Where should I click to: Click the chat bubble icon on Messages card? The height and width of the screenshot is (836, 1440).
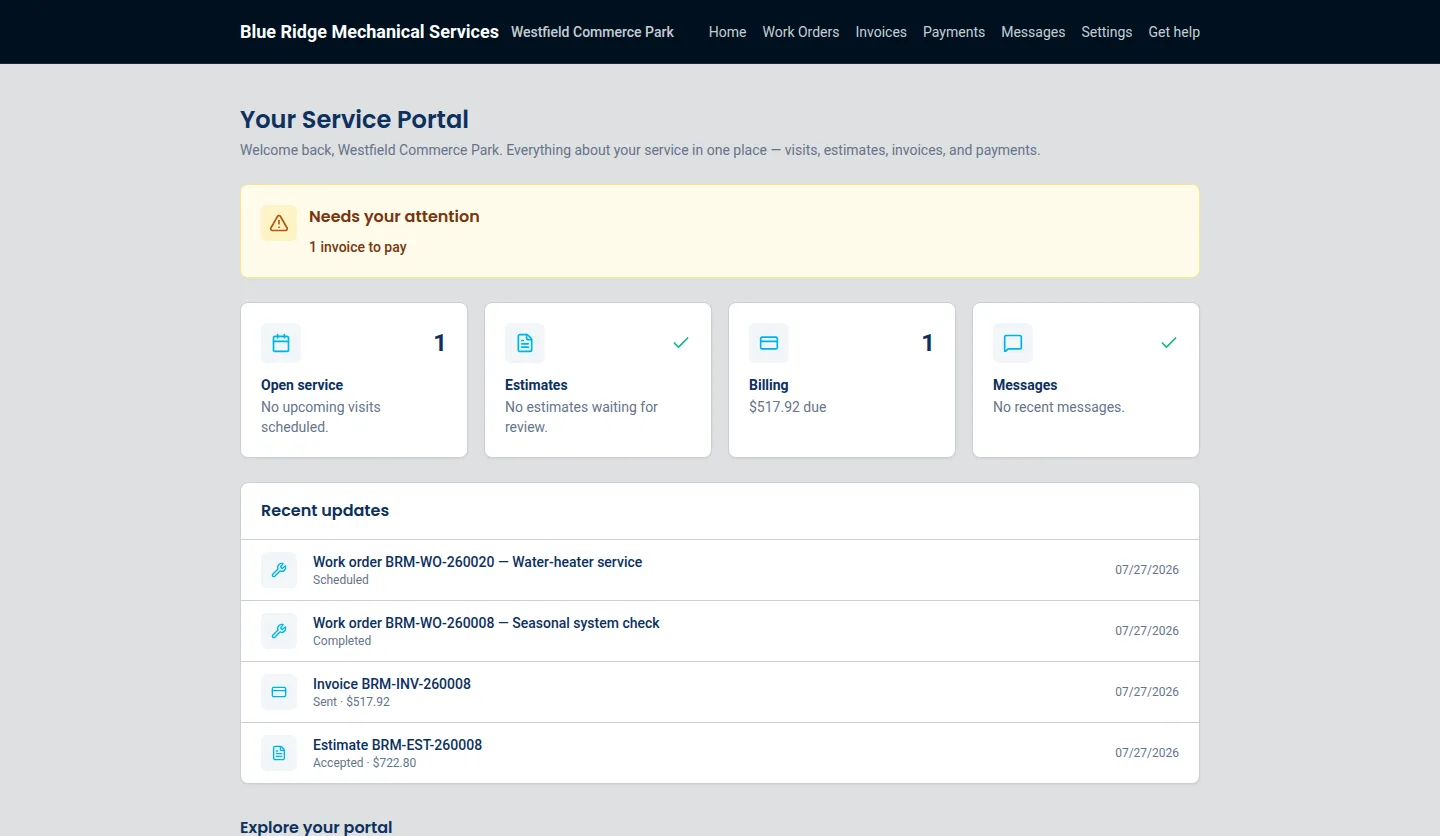coord(1013,343)
